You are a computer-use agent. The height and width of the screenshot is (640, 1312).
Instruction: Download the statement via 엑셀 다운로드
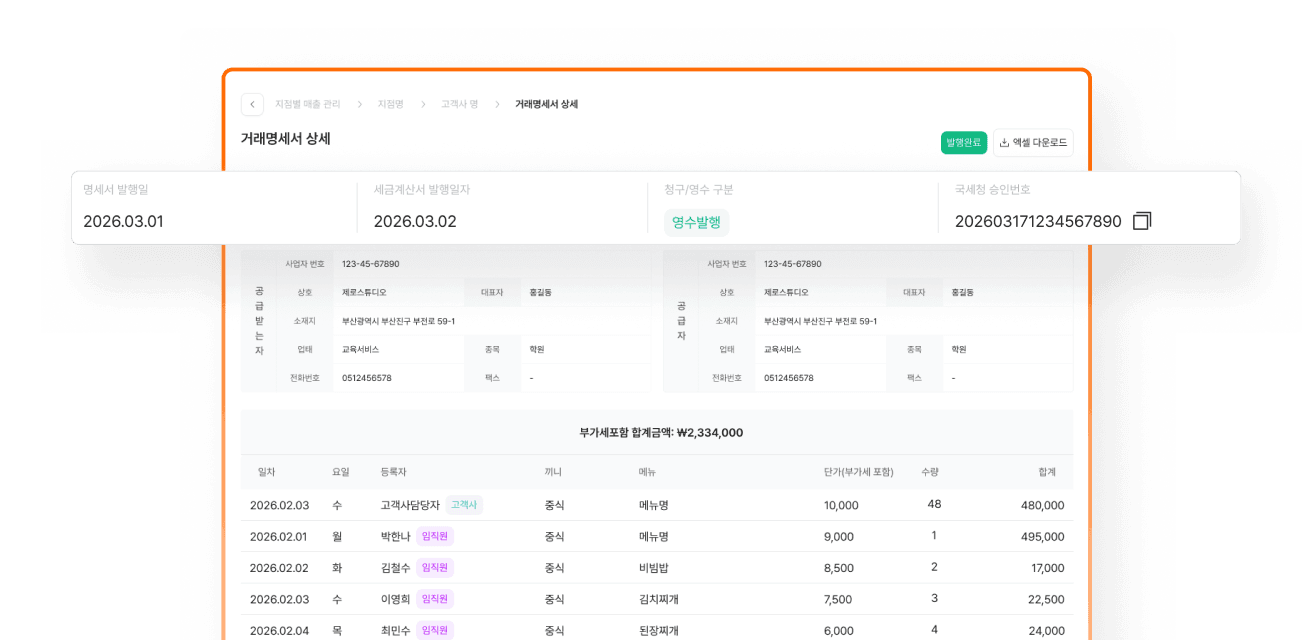(x=1033, y=143)
